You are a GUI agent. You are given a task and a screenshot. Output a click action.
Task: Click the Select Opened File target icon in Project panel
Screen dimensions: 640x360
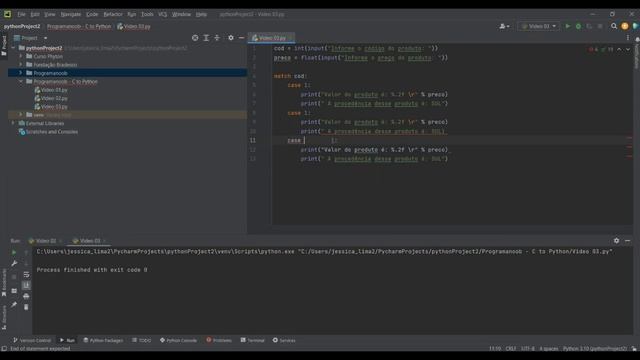[195, 38]
